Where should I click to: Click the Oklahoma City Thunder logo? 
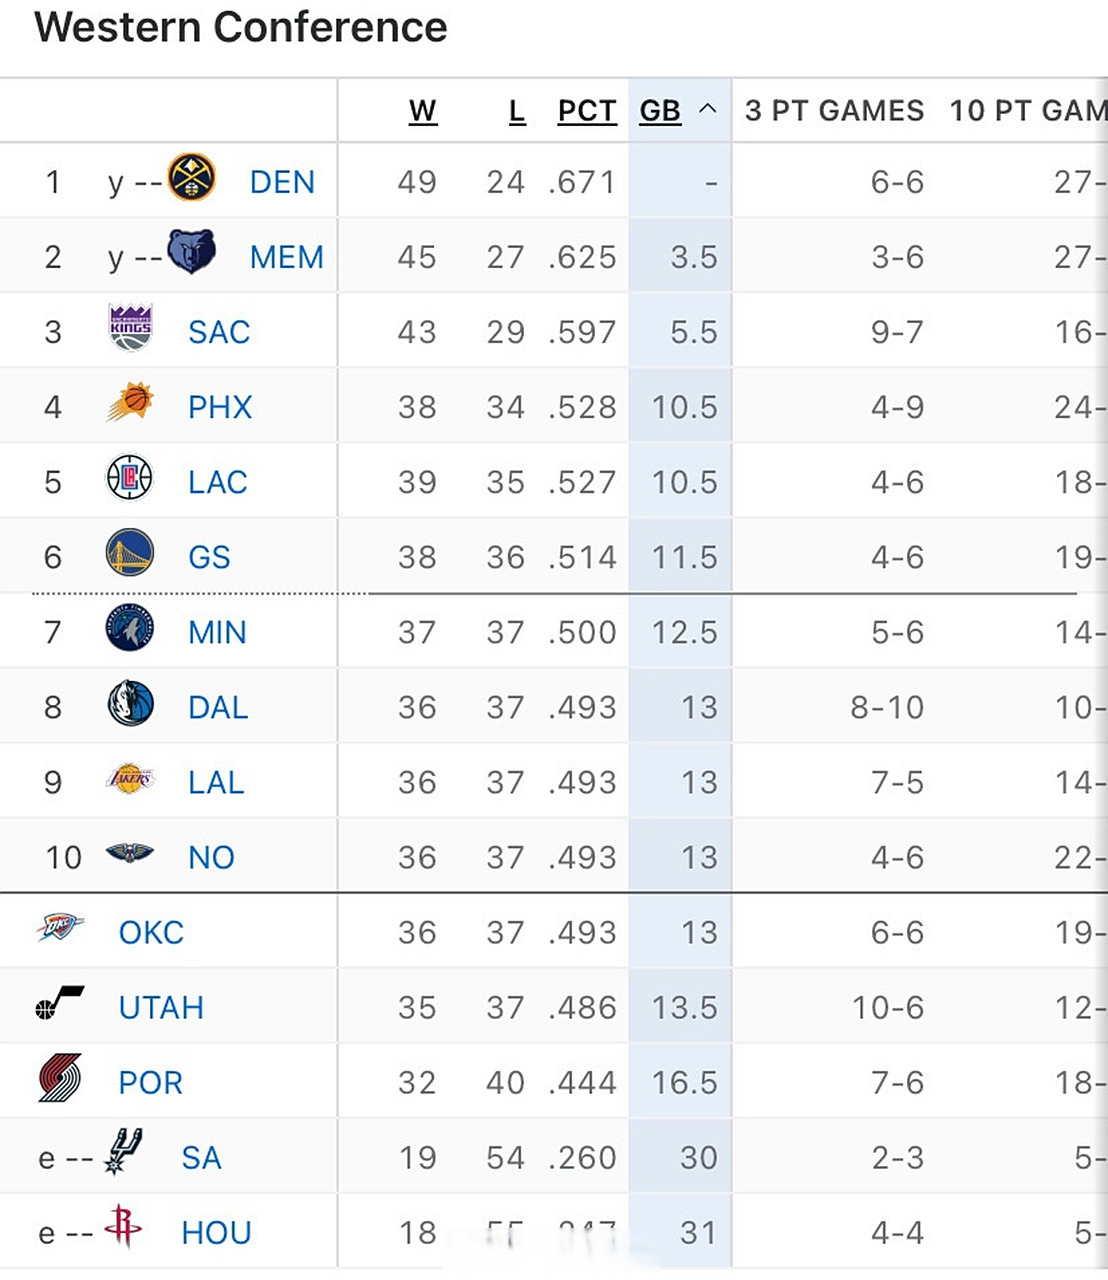pos(60,928)
